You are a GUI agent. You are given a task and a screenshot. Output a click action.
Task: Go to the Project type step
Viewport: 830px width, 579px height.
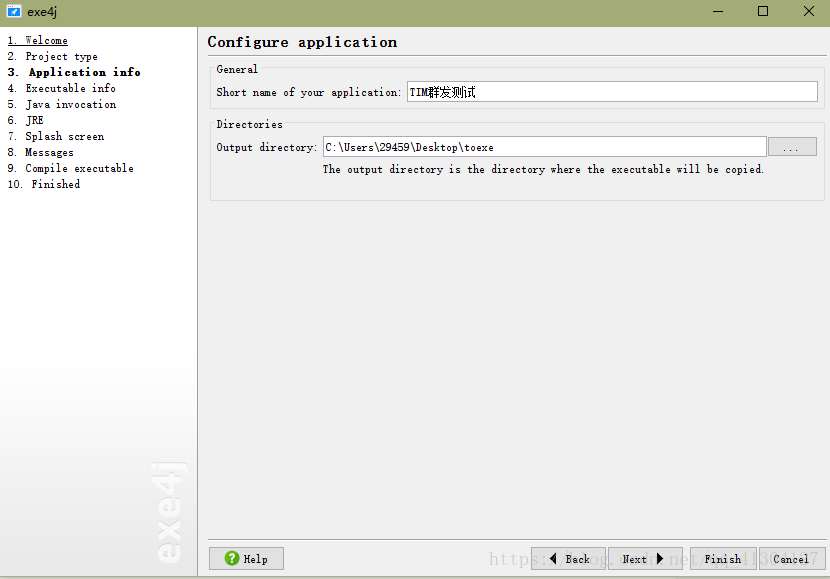pyautogui.click(x=52, y=56)
